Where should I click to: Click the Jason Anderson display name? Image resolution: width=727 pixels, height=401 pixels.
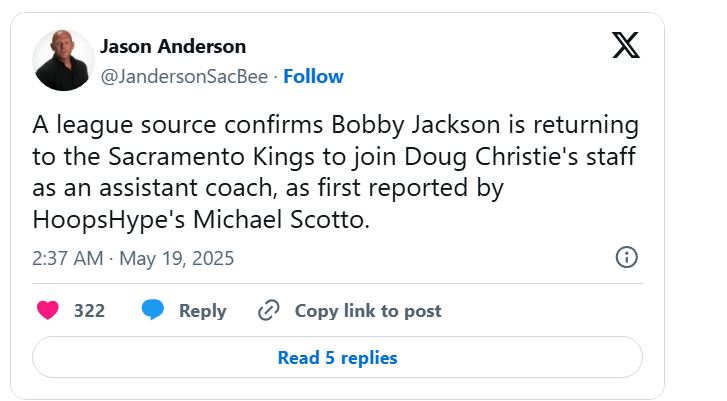[x=173, y=46]
